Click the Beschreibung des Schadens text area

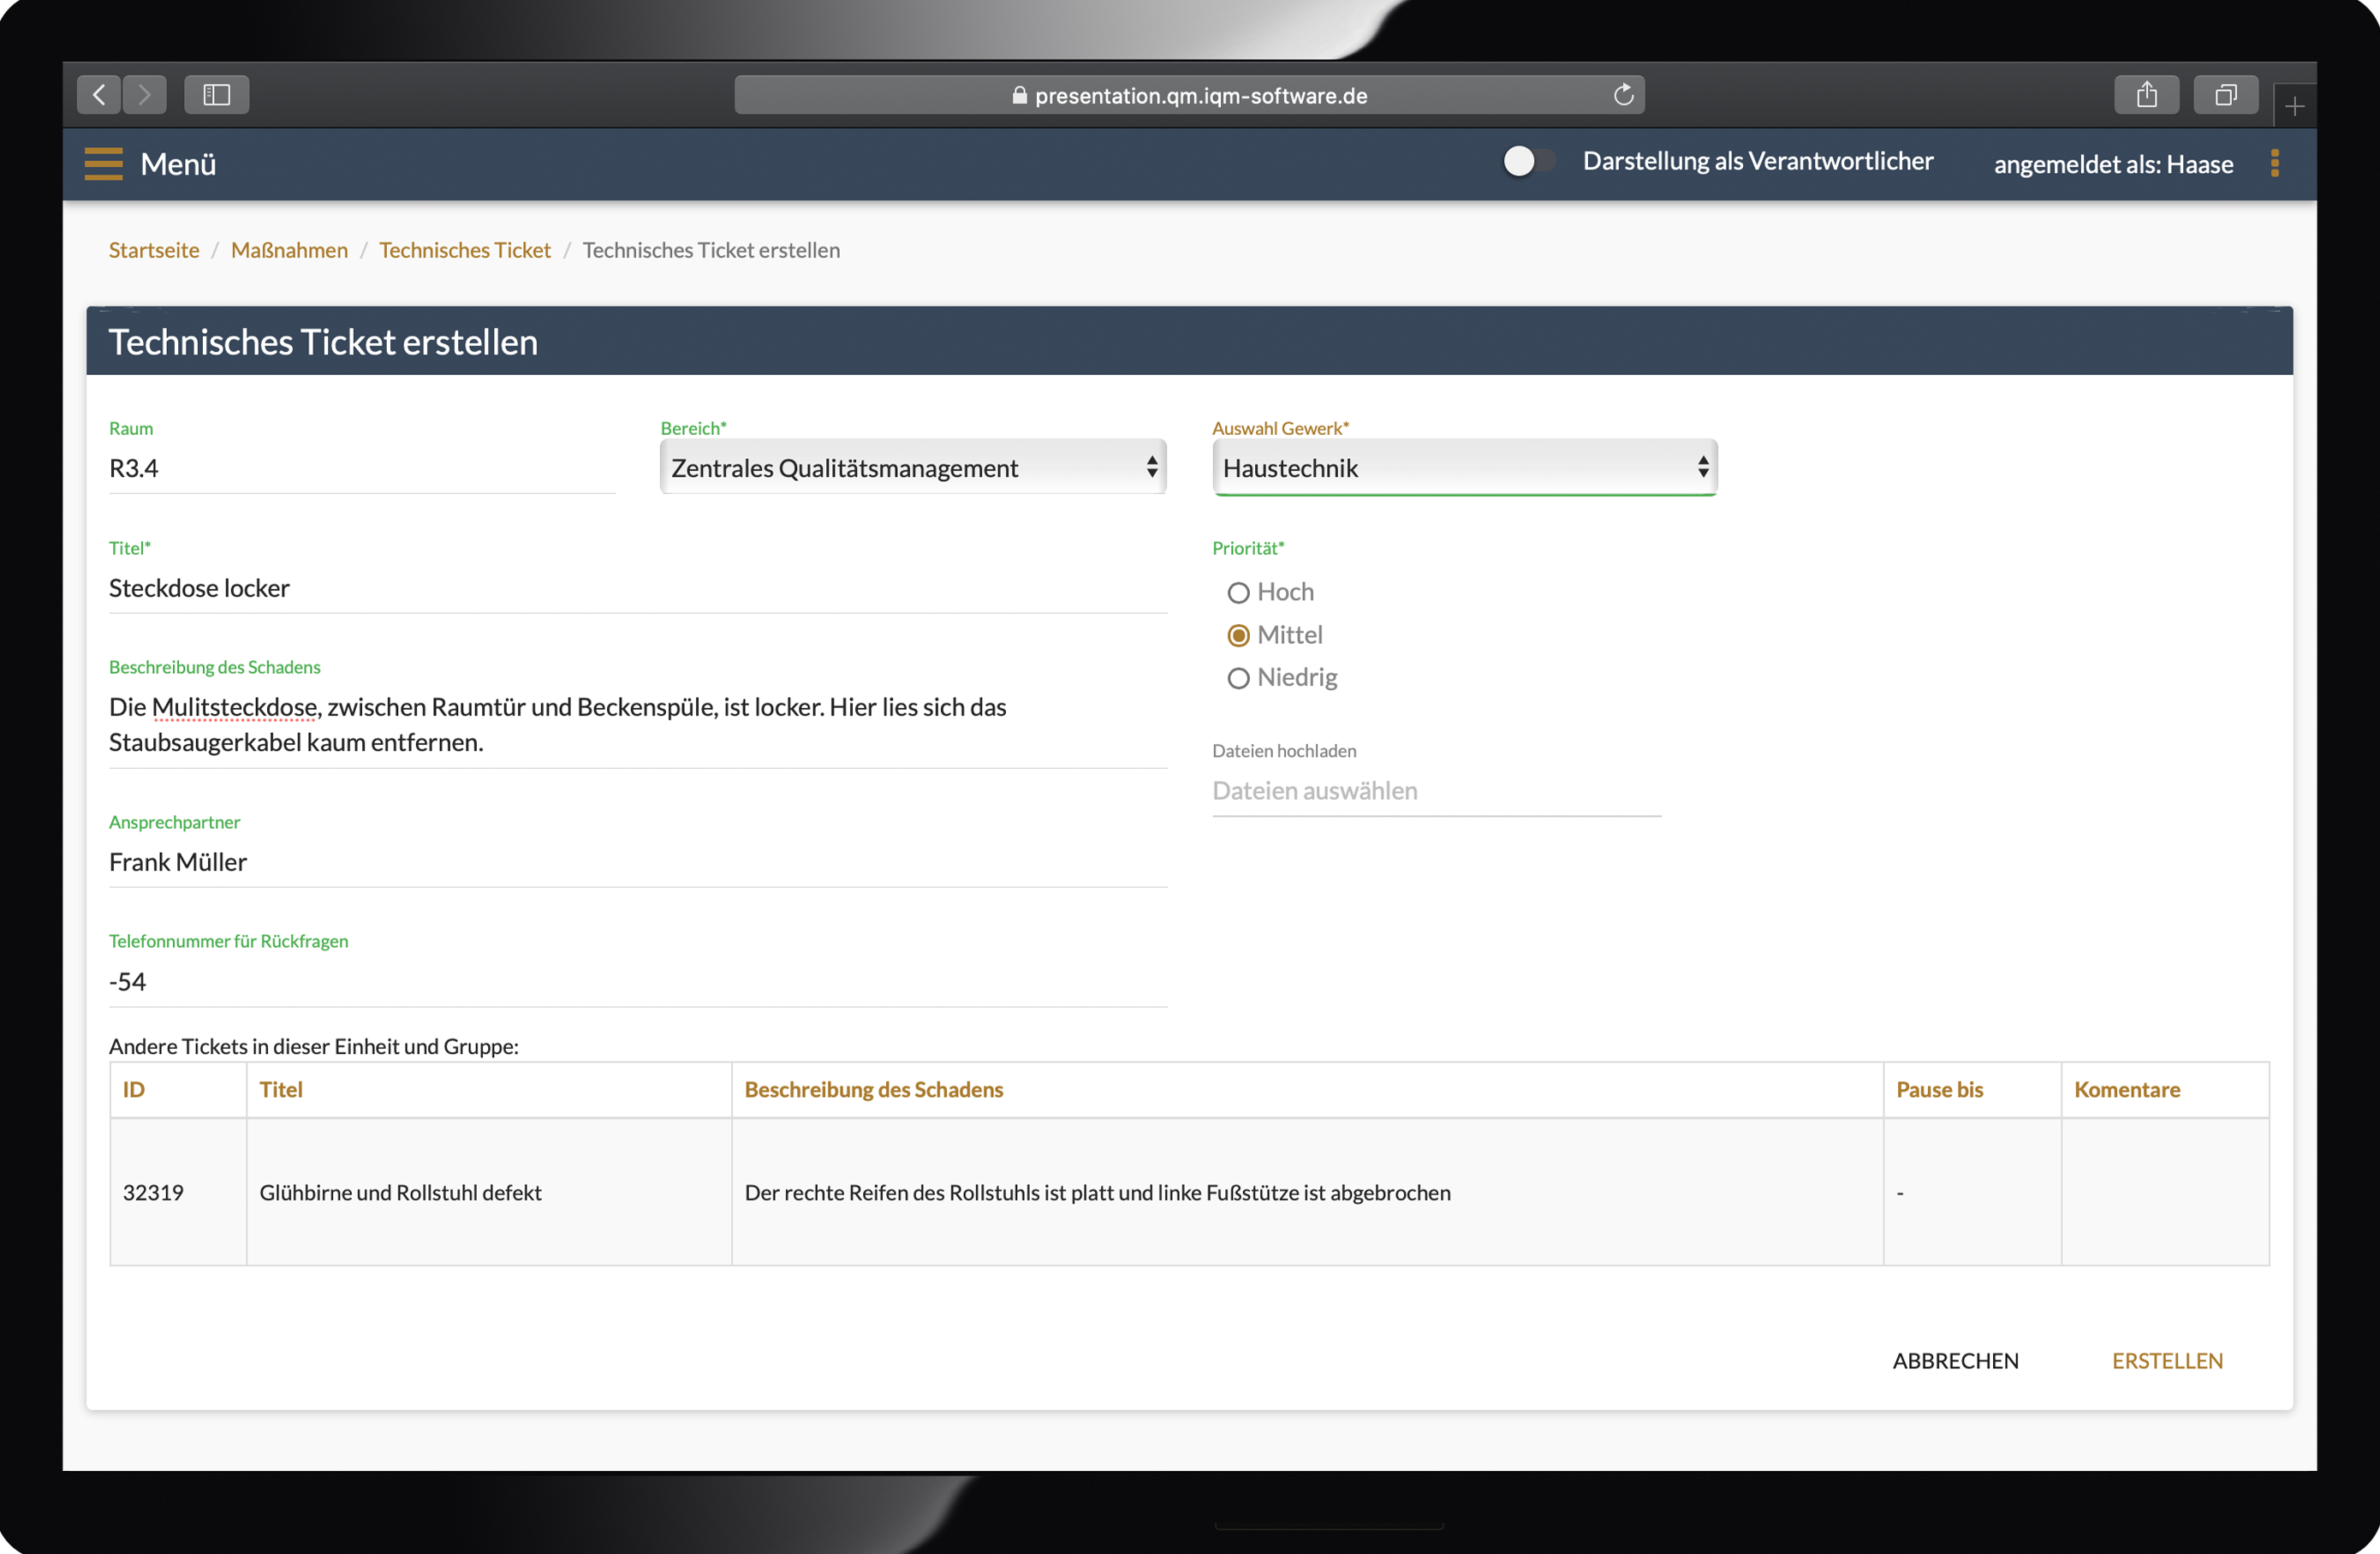click(638, 725)
